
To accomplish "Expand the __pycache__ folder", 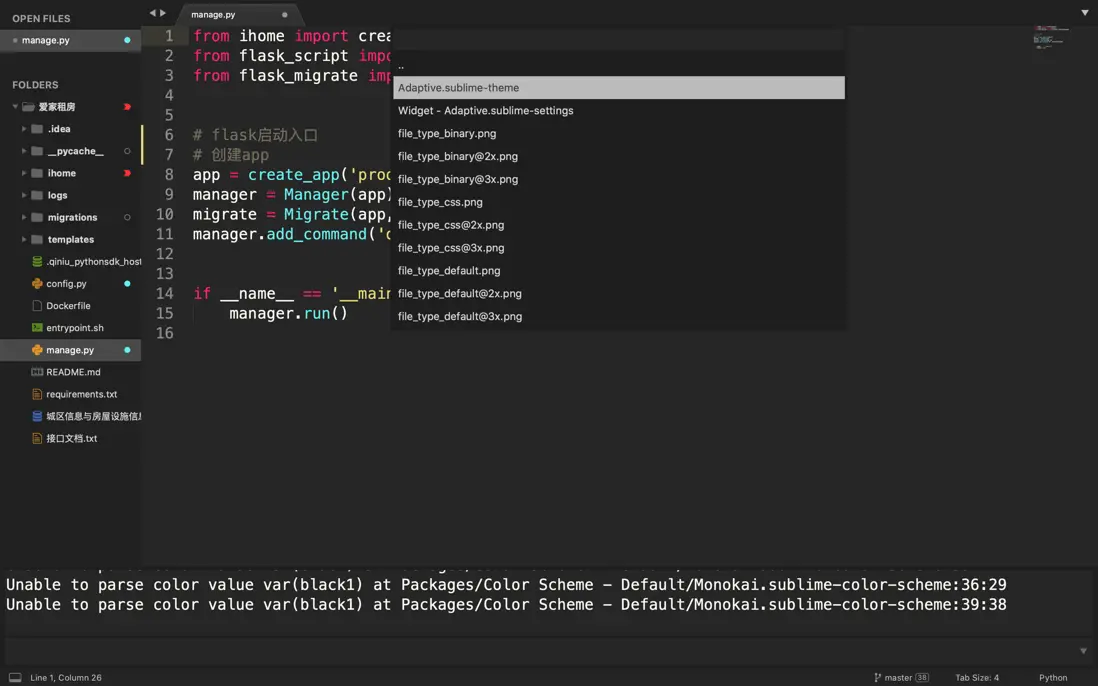I will pyautogui.click(x=24, y=151).
